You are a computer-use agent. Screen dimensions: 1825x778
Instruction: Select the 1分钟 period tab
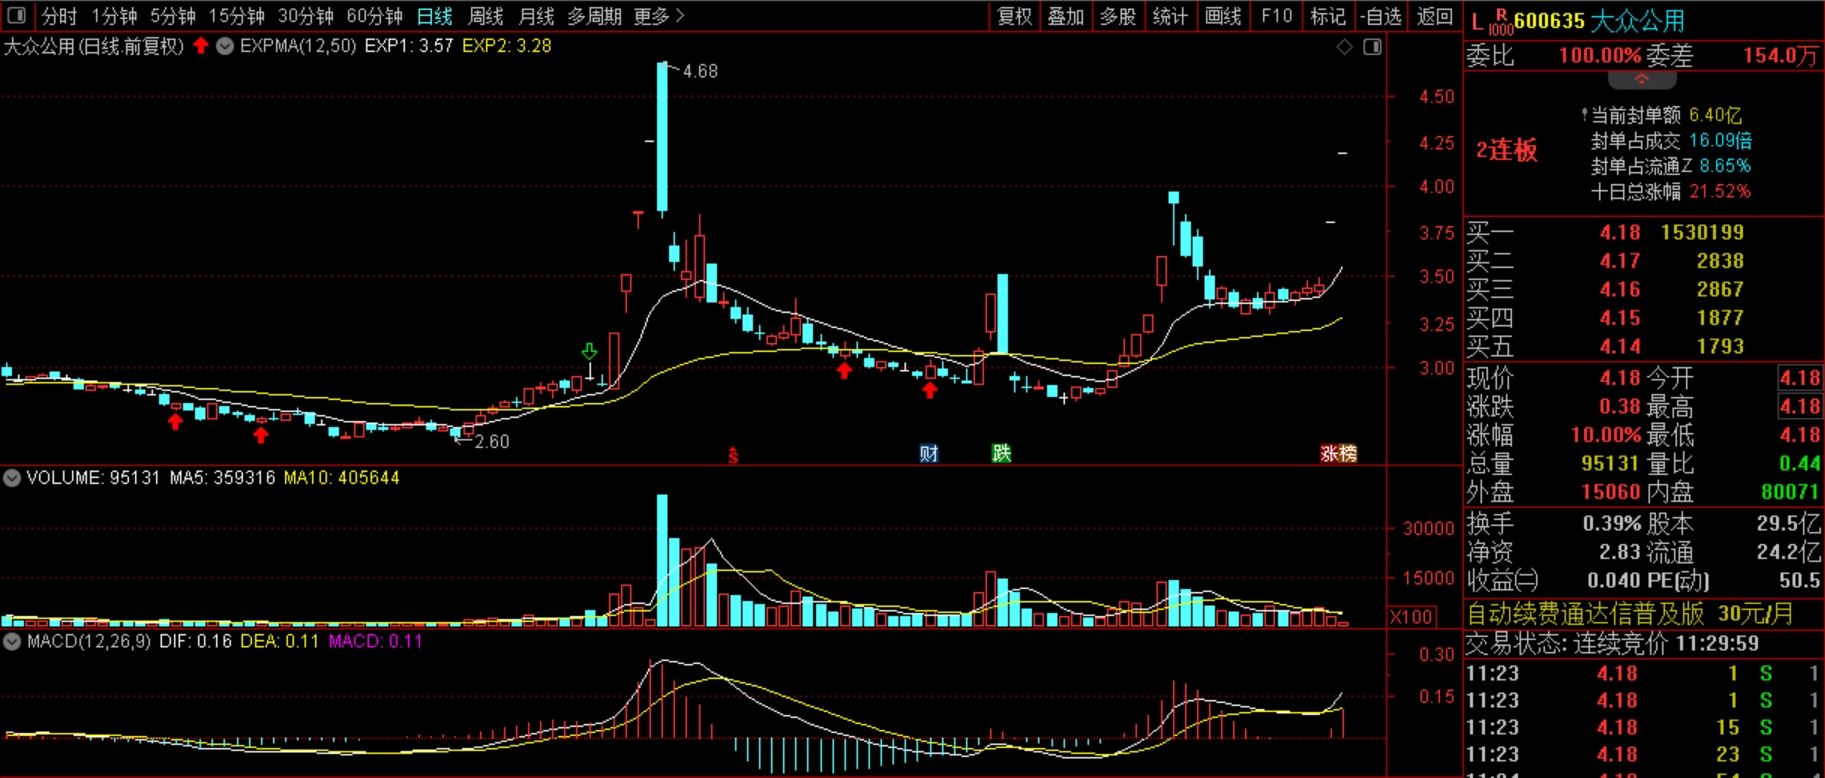(x=114, y=16)
